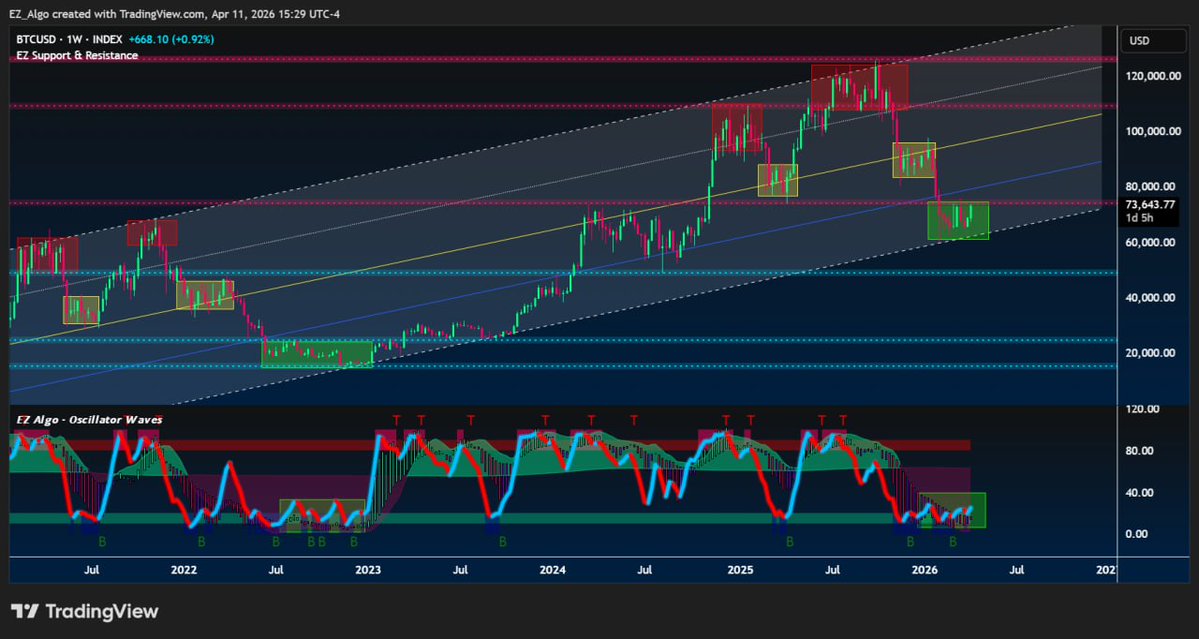Click the oscillator 120.00 scale label
The width and height of the screenshot is (1199, 639).
[1142, 410]
